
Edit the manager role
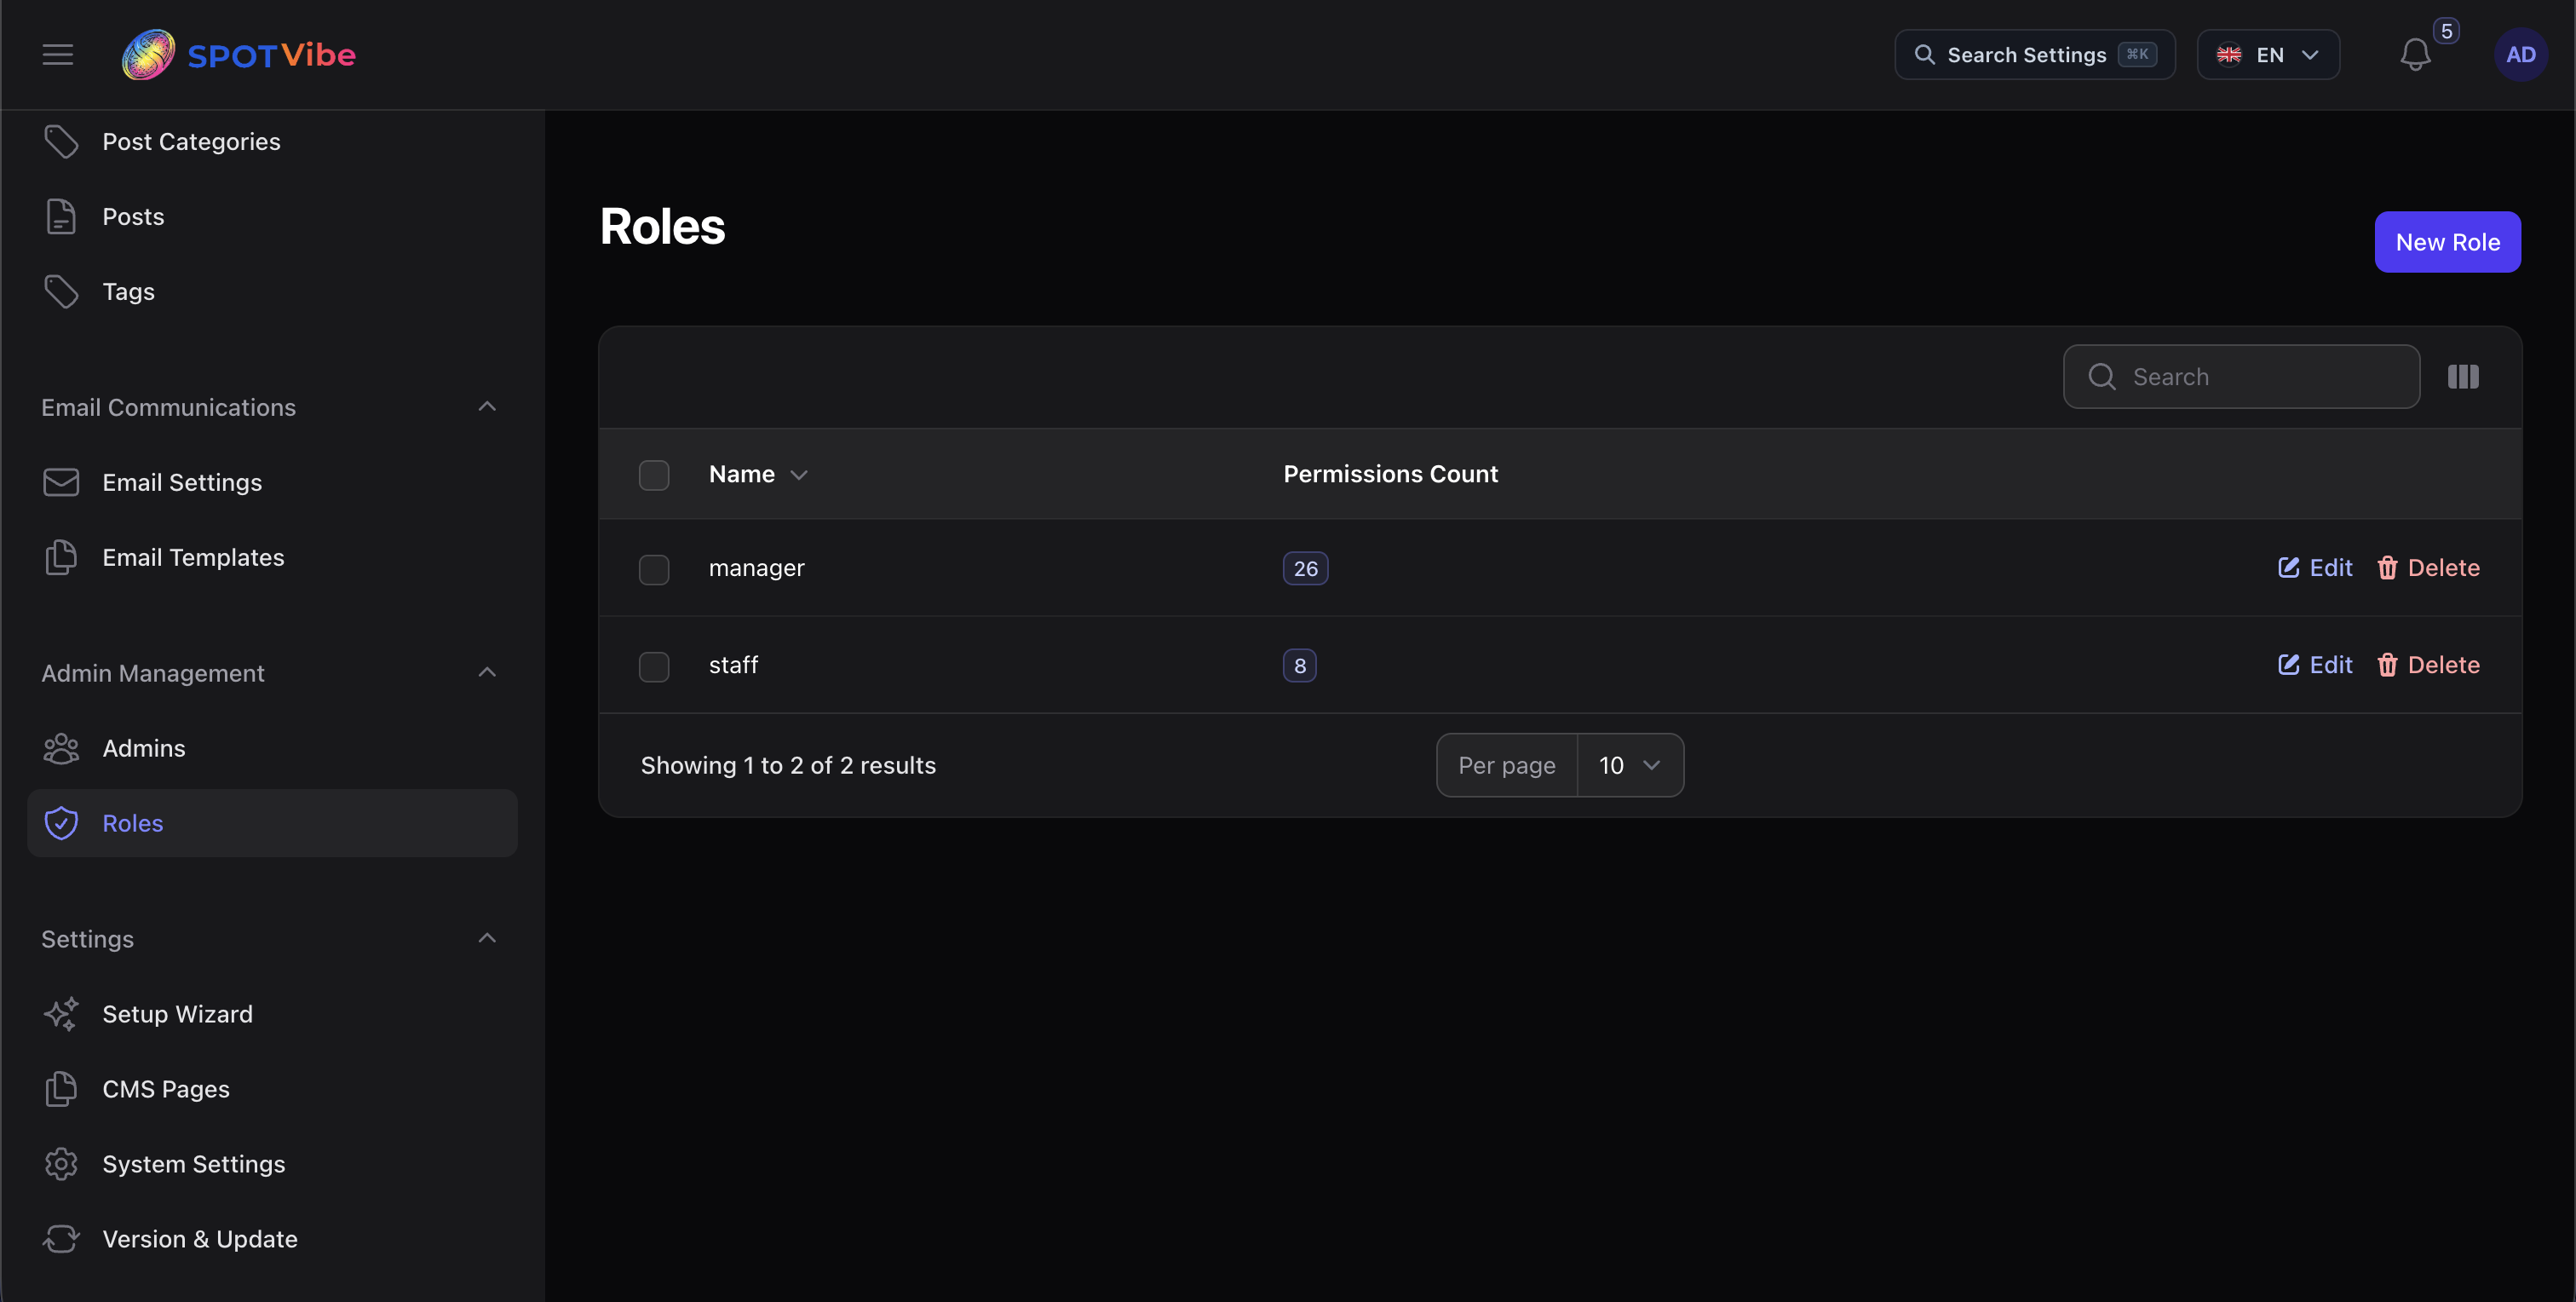2315,568
